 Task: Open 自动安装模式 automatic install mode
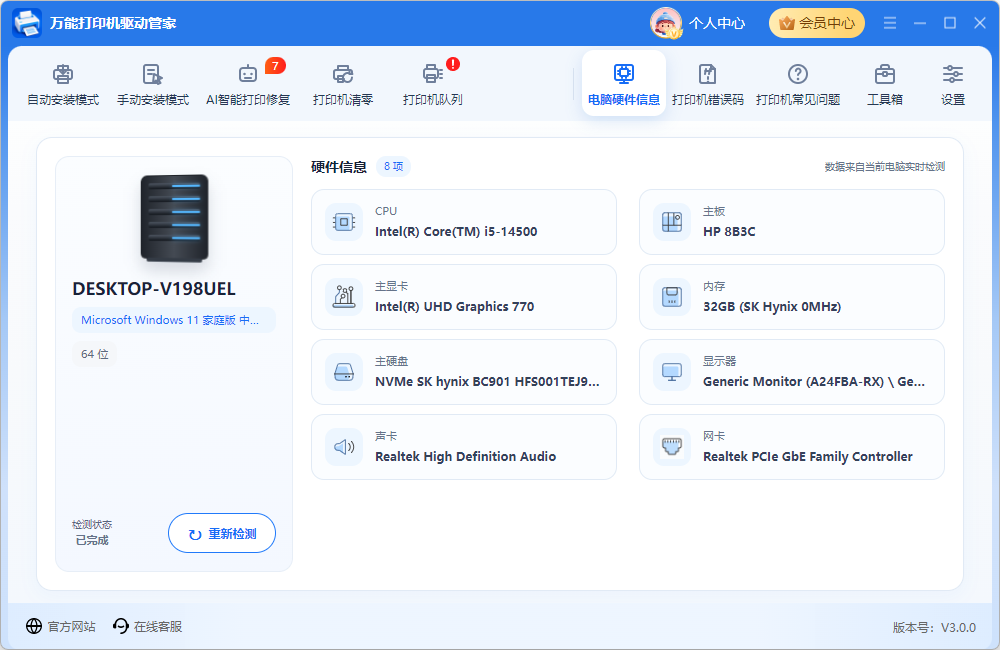click(63, 84)
